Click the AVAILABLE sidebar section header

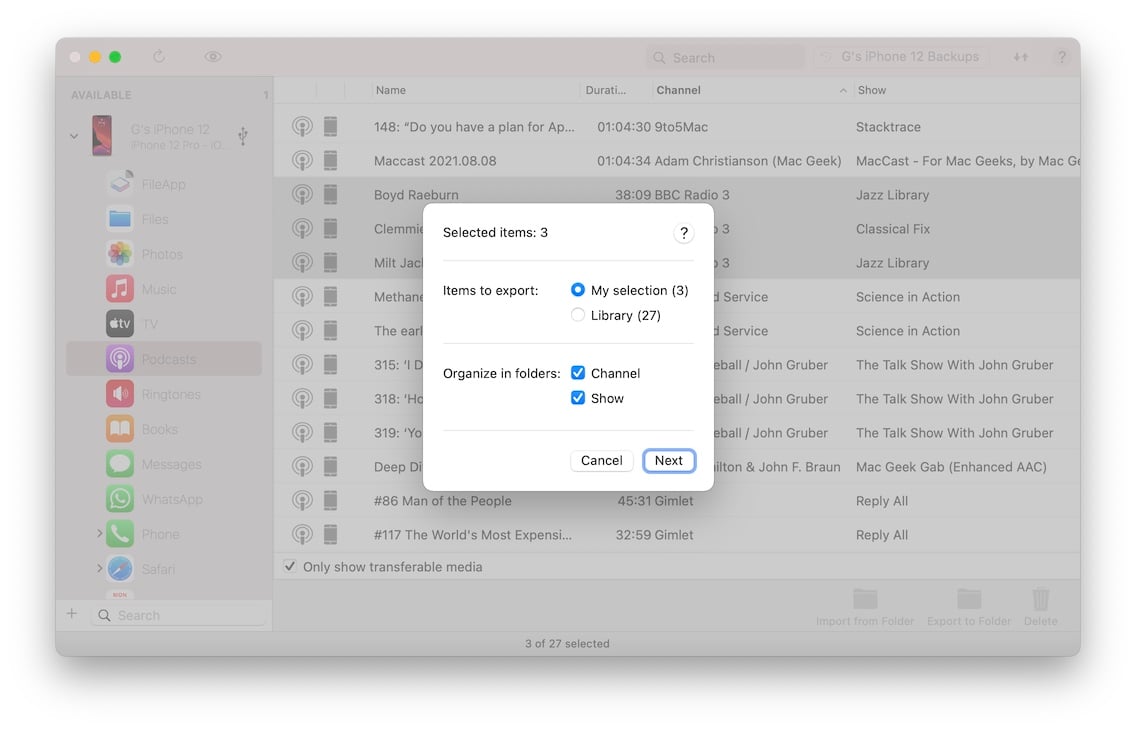coord(101,95)
